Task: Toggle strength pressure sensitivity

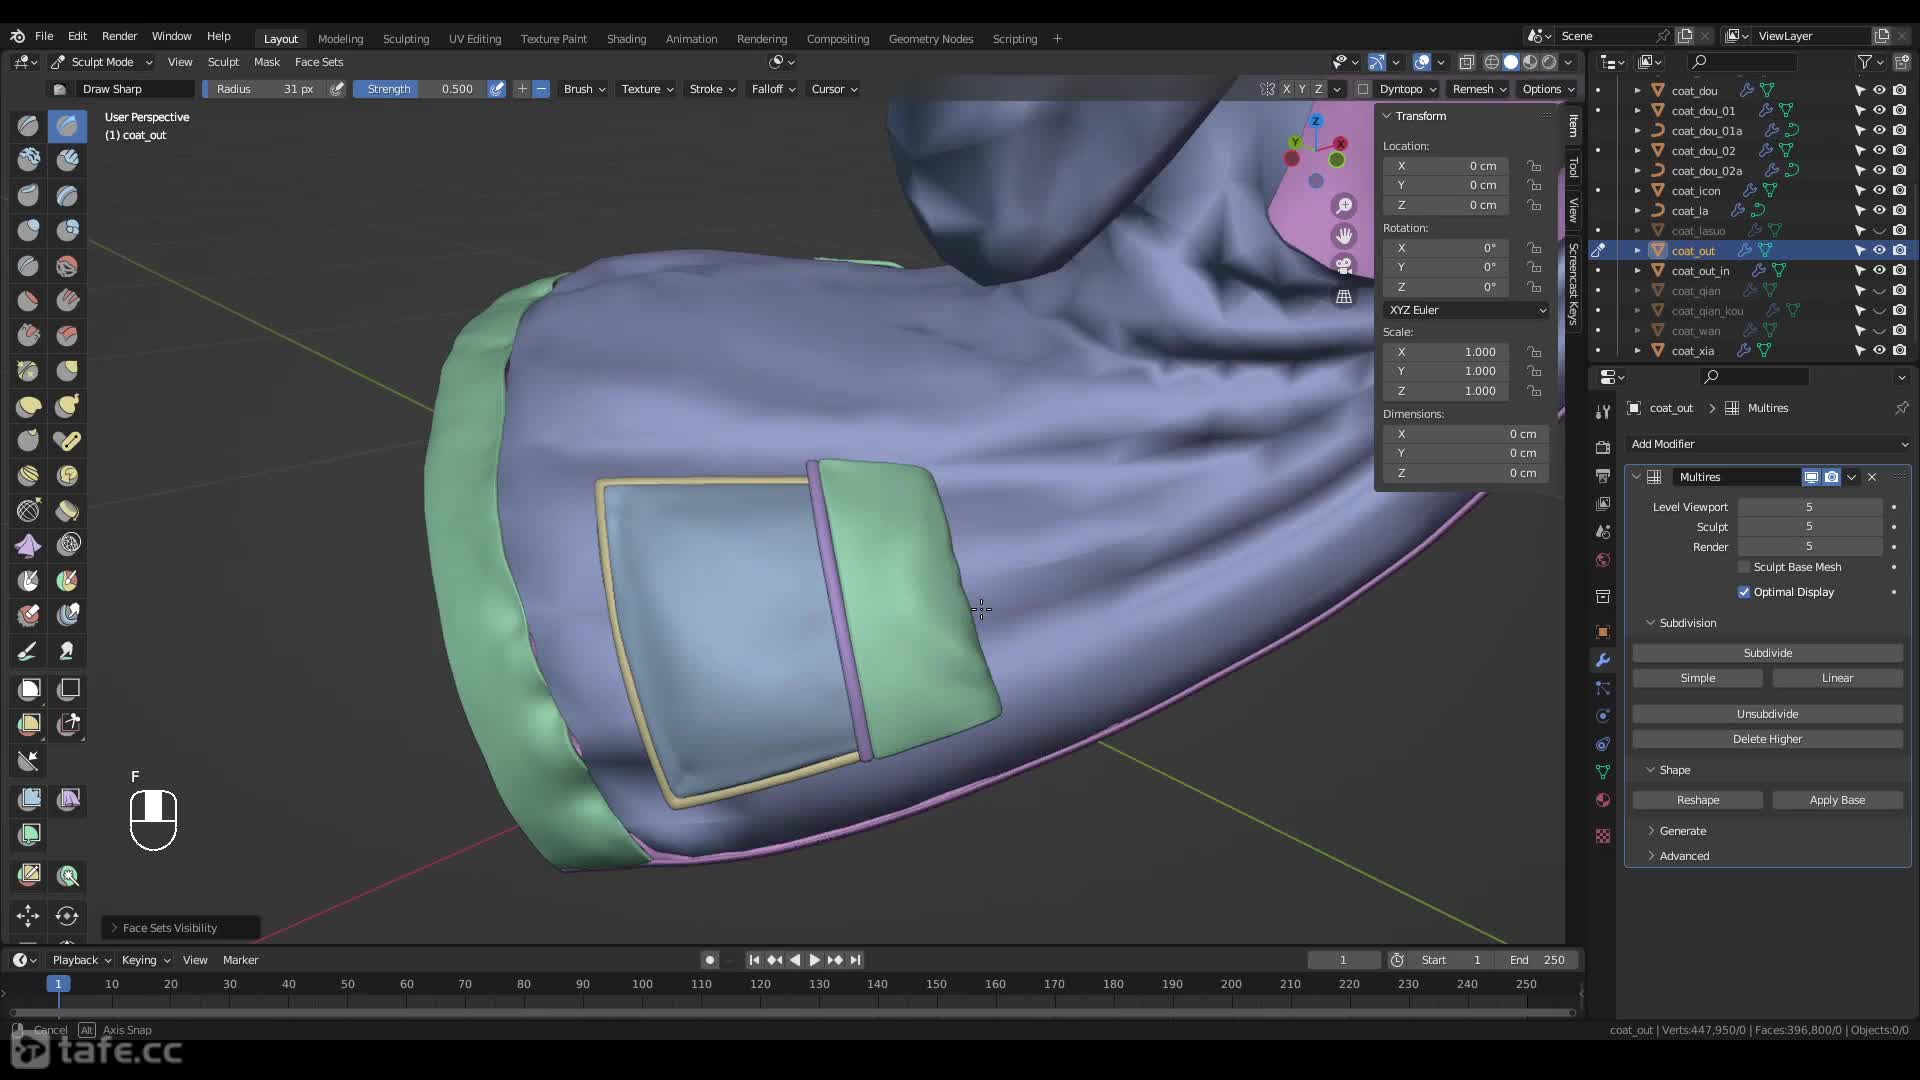Action: point(497,89)
